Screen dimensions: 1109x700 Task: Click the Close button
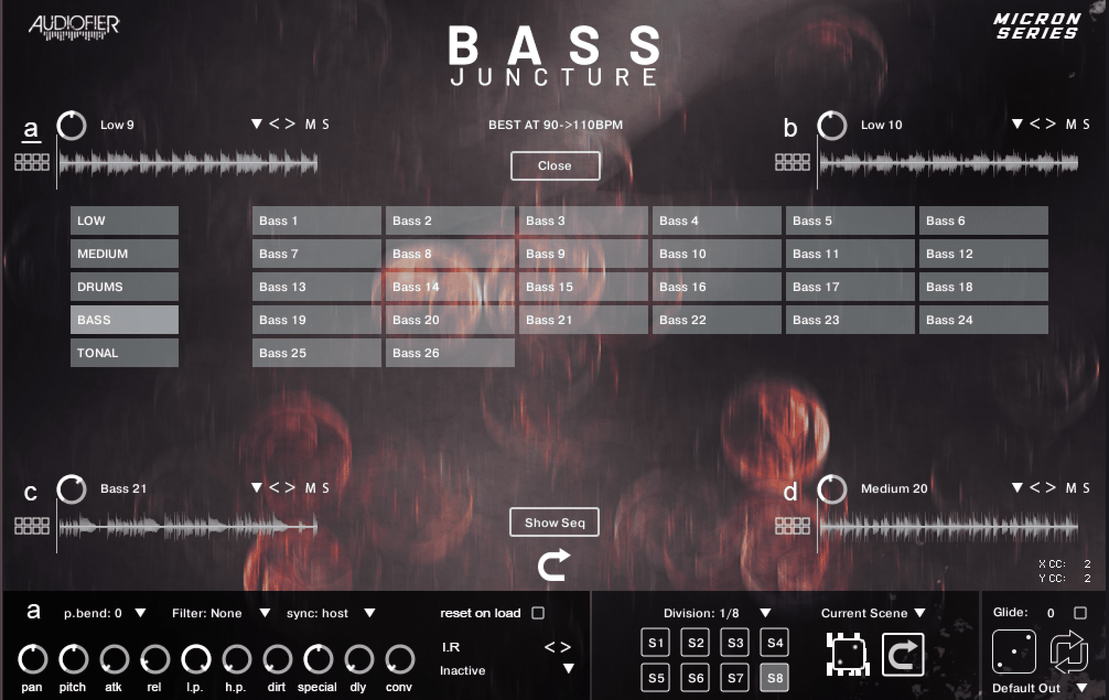554,165
